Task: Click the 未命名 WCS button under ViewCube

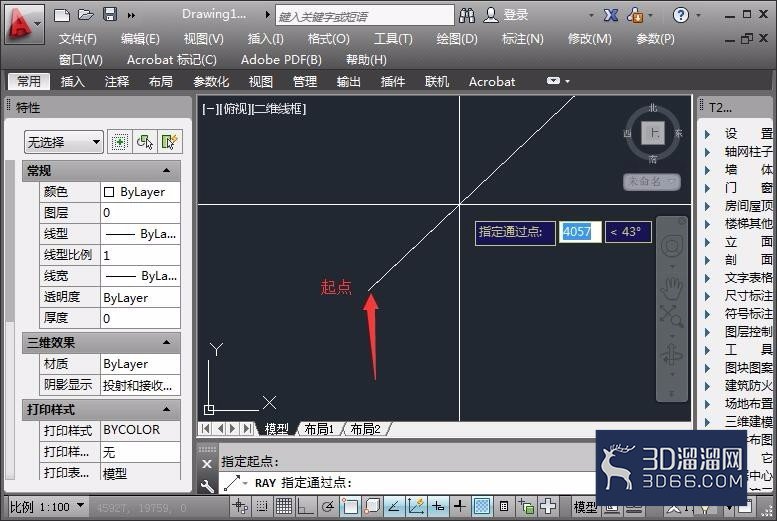Action: click(652, 181)
